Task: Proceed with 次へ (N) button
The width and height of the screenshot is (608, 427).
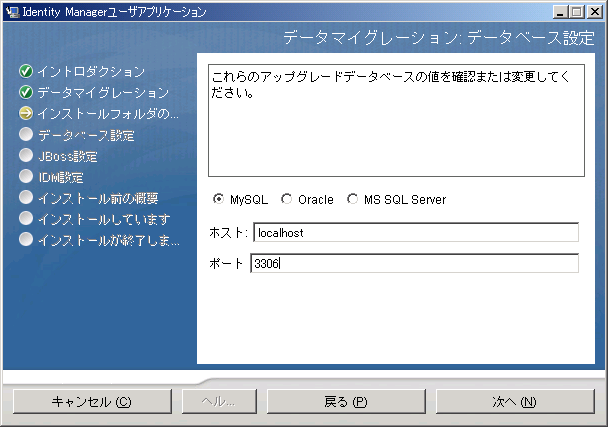Action: click(x=515, y=401)
